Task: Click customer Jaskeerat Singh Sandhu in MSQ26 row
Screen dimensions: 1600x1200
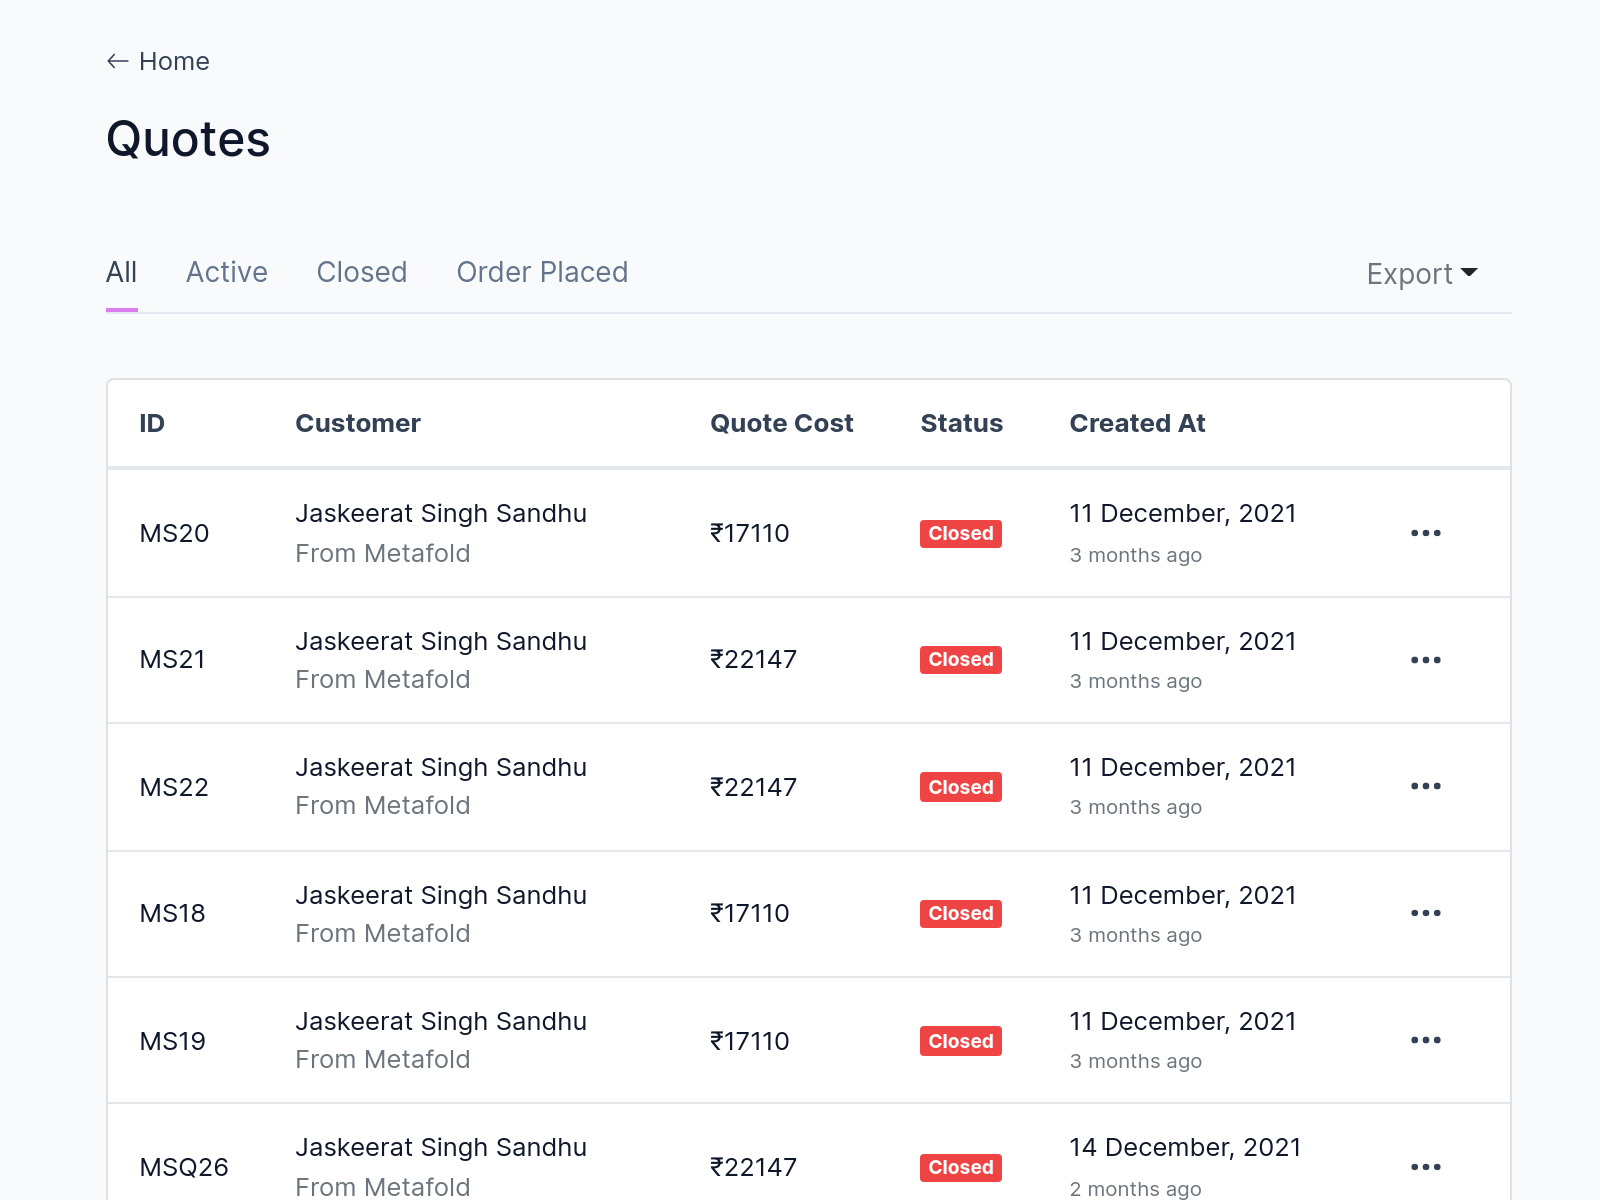Action: tap(441, 1147)
